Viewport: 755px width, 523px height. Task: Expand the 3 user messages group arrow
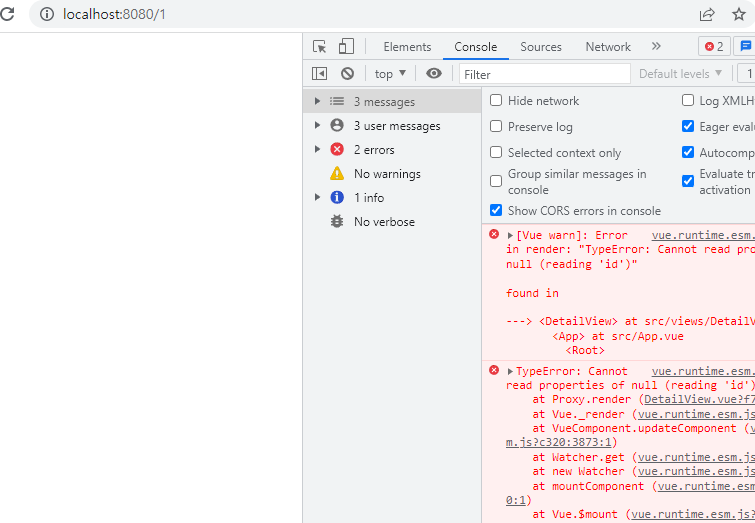click(x=317, y=125)
